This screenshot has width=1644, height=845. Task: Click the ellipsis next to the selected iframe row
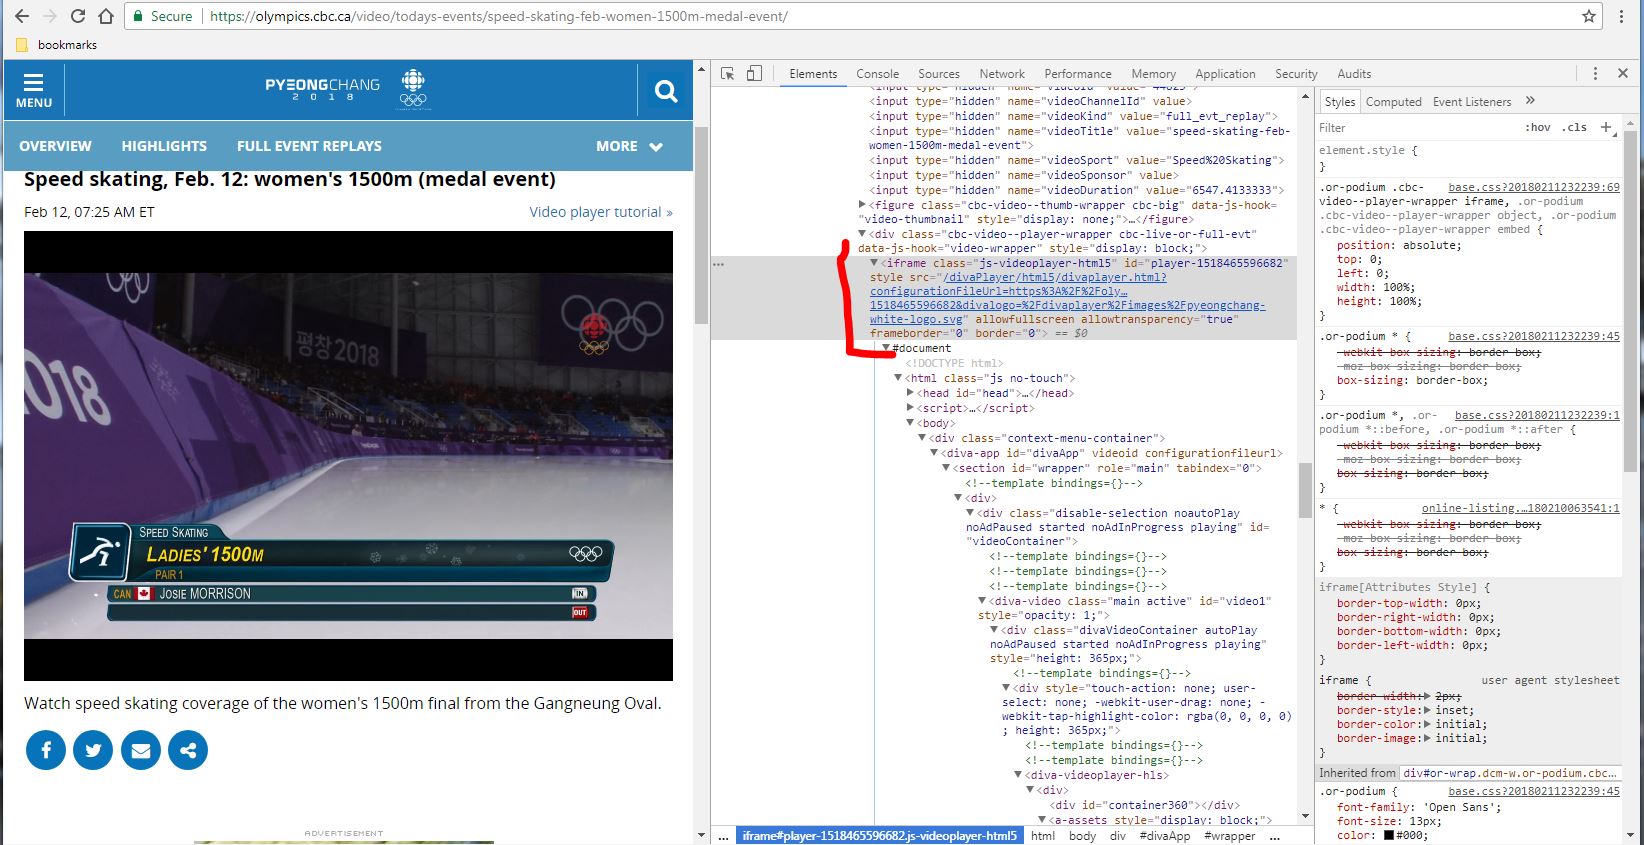pos(718,264)
